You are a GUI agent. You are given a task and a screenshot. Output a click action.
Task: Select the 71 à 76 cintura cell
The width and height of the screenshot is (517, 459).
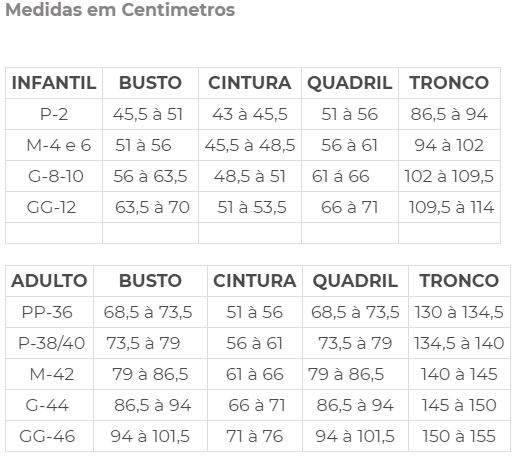[x=255, y=436]
